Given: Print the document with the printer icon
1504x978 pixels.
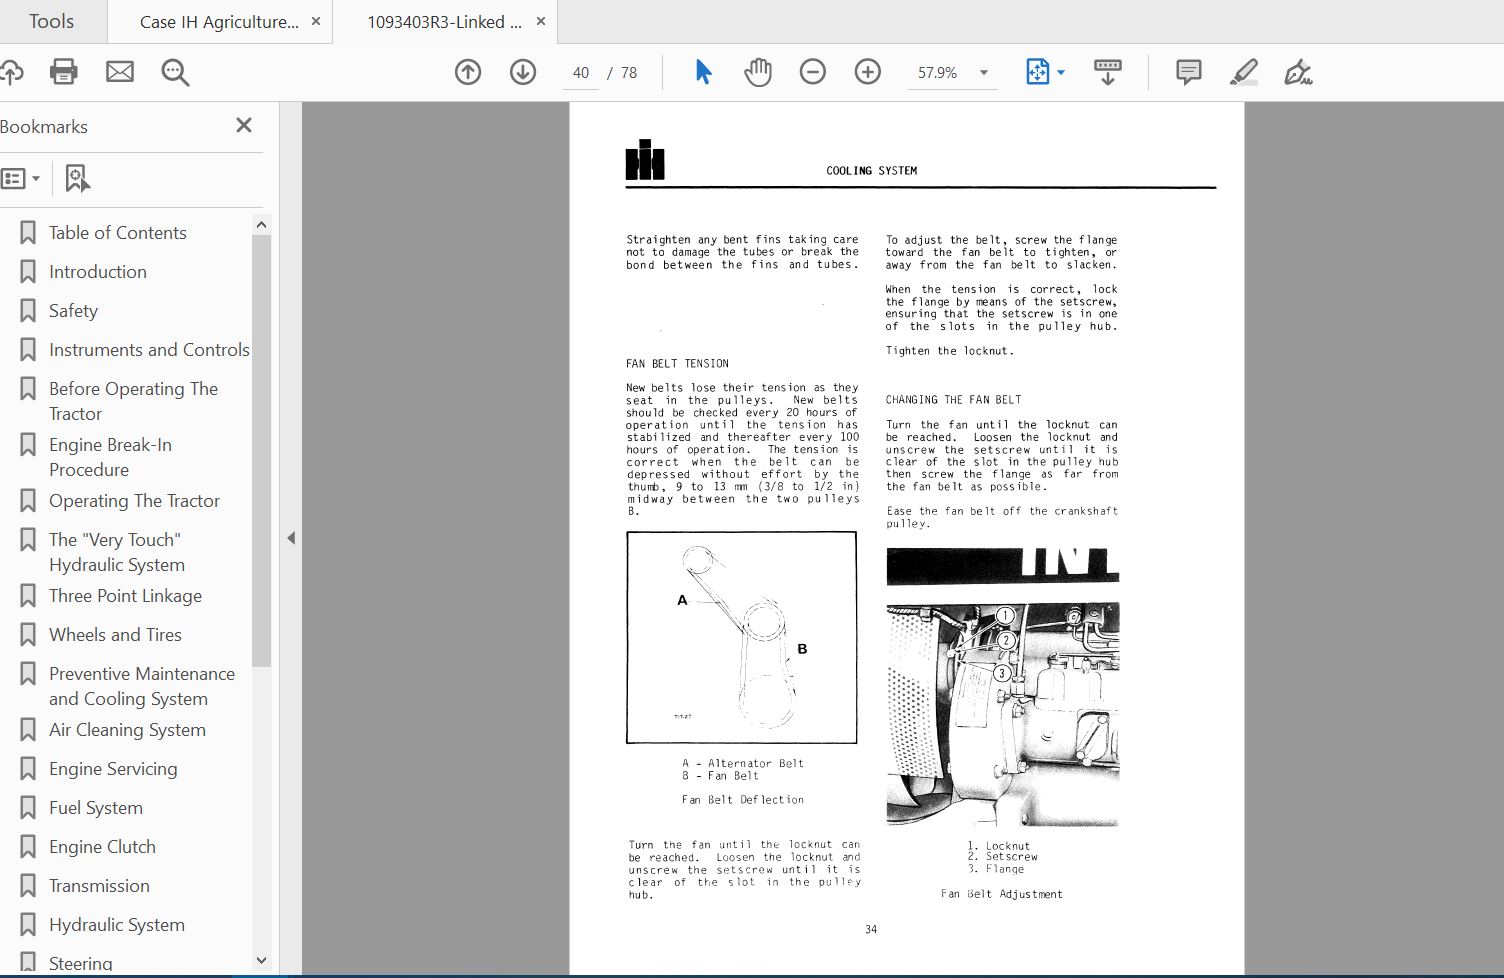Looking at the screenshot, I should click(64, 72).
